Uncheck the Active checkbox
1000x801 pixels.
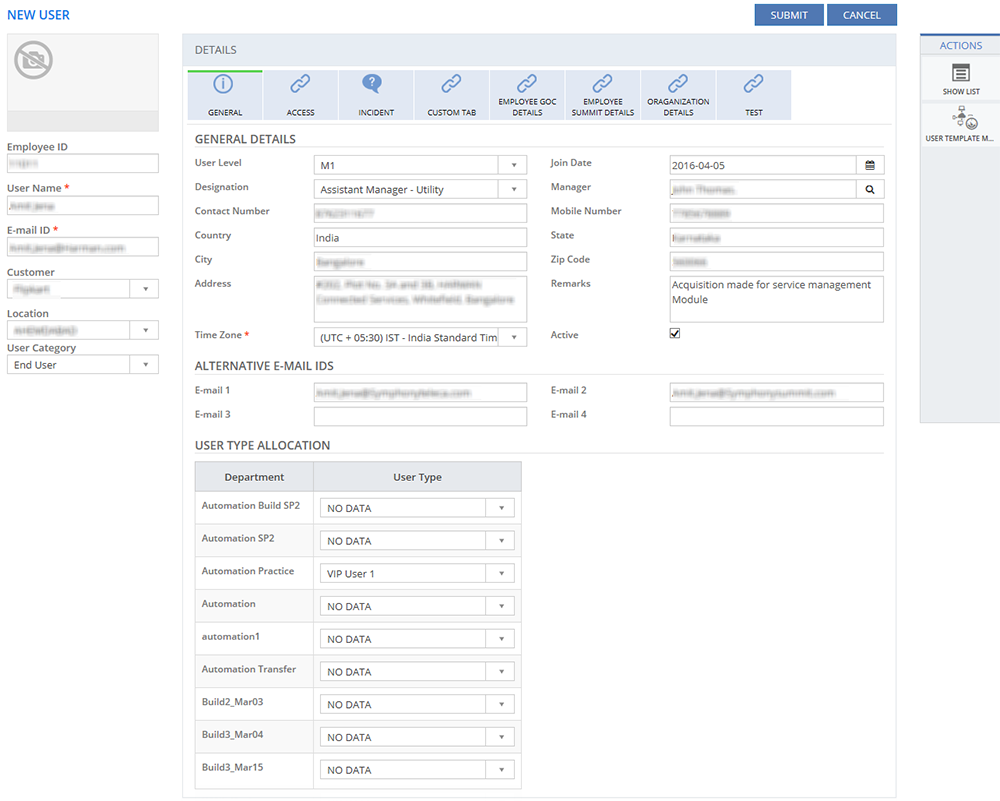pos(675,334)
